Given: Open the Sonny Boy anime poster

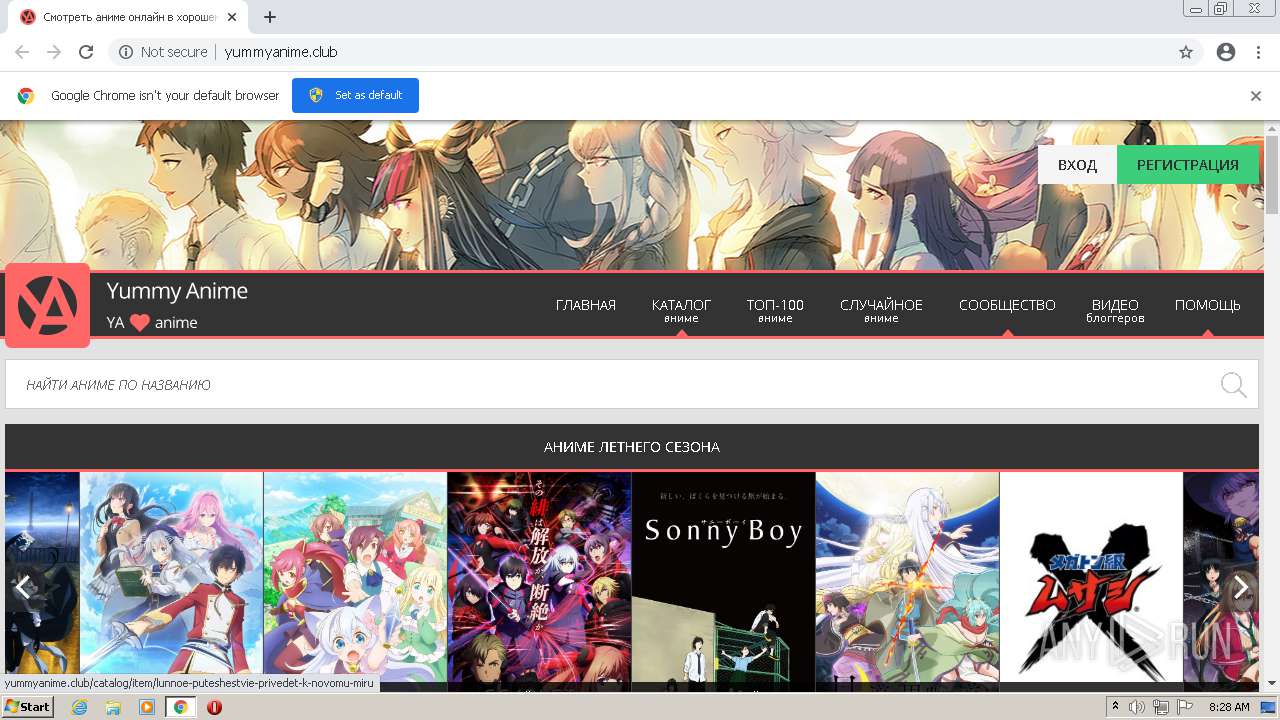Looking at the screenshot, I should 723,581.
